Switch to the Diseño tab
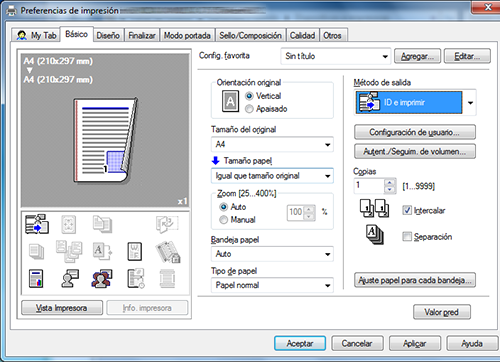Image resolution: width=500 pixels, height=362 pixels. 108,35
